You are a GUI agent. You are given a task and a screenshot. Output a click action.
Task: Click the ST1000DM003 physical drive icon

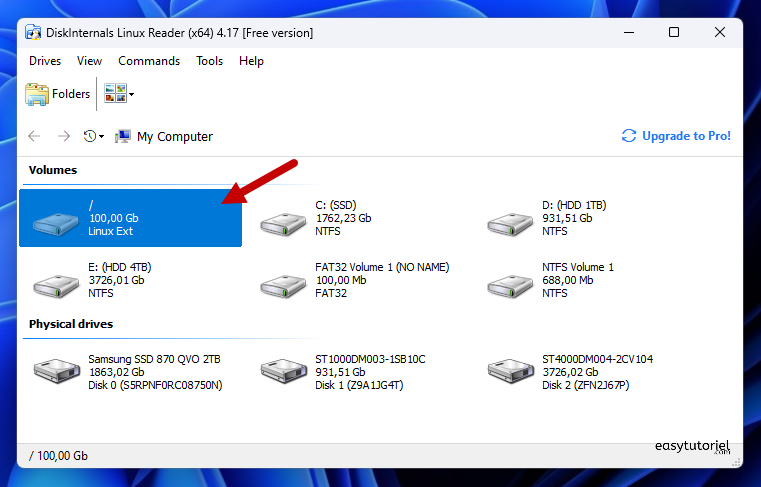click(282, 371)
